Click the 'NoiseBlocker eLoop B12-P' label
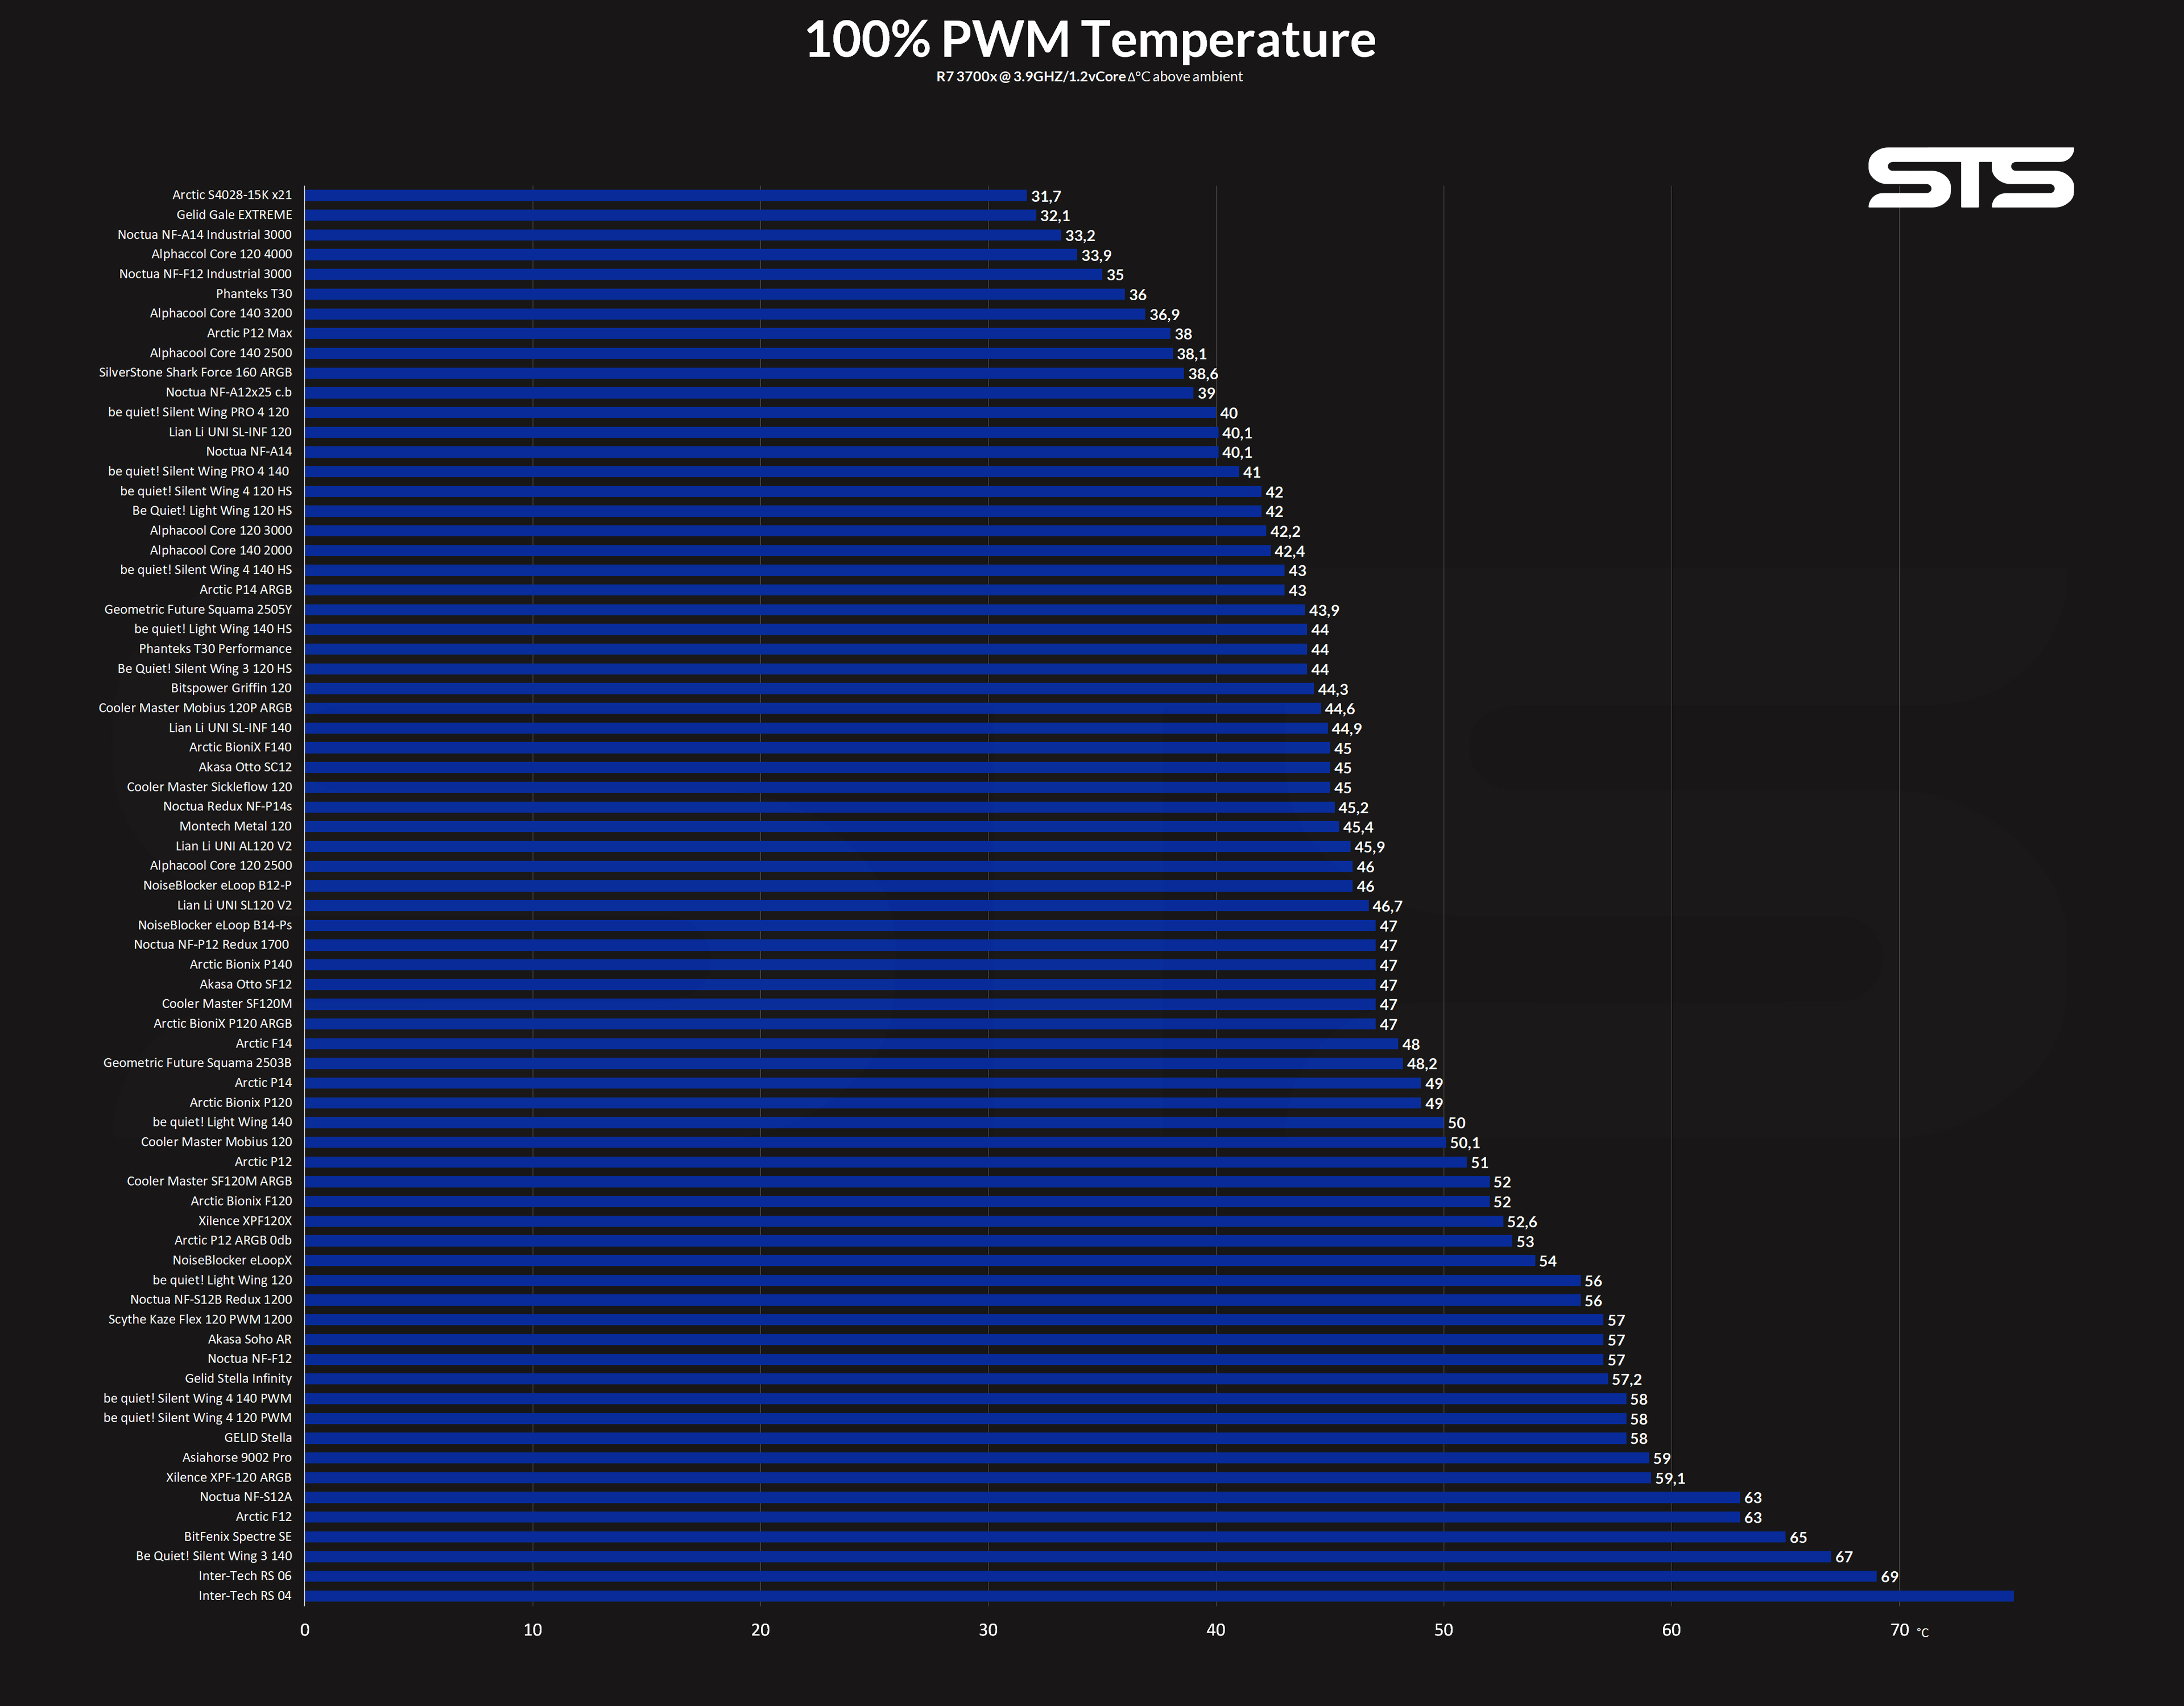 click(218, 886)
